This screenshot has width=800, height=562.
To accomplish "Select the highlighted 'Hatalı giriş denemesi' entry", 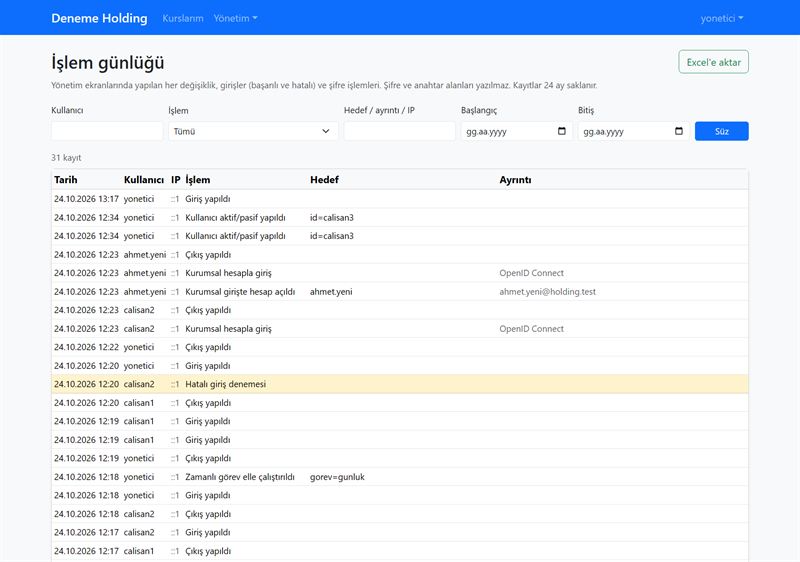I will (399, 384).
